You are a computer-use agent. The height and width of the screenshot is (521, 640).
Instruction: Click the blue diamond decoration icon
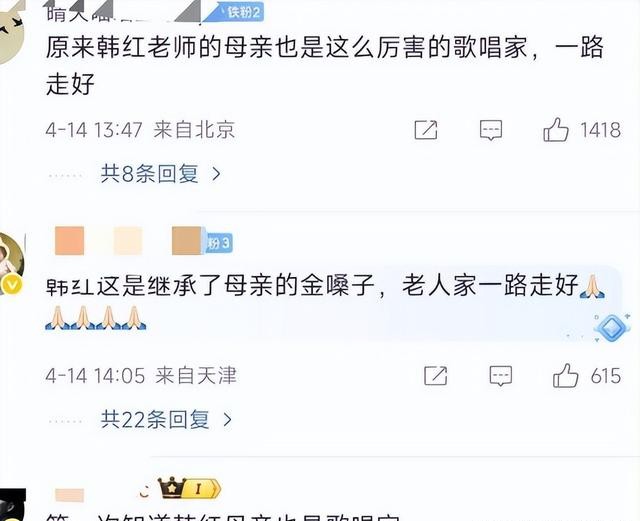611,328
